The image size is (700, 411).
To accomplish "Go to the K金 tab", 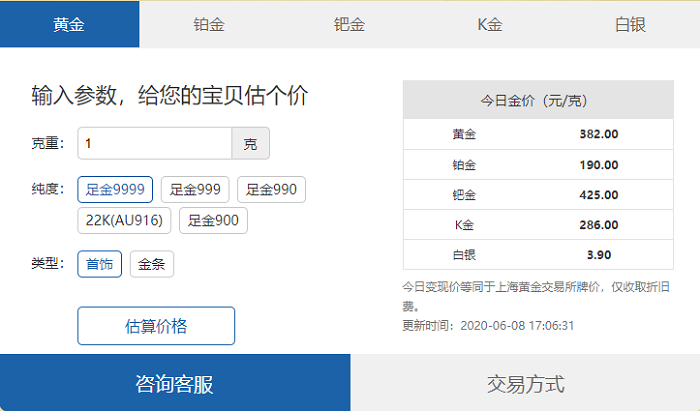I will point(490,24).
